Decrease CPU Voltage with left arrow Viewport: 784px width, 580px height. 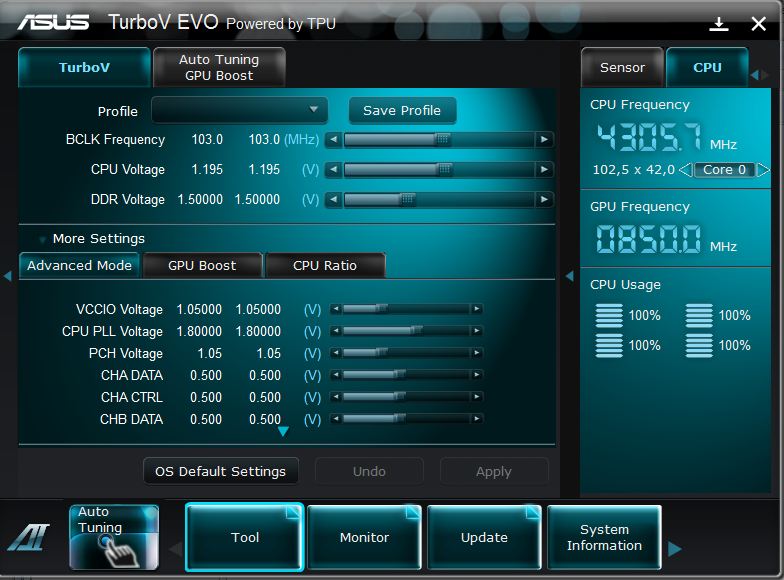pos(334,170)
